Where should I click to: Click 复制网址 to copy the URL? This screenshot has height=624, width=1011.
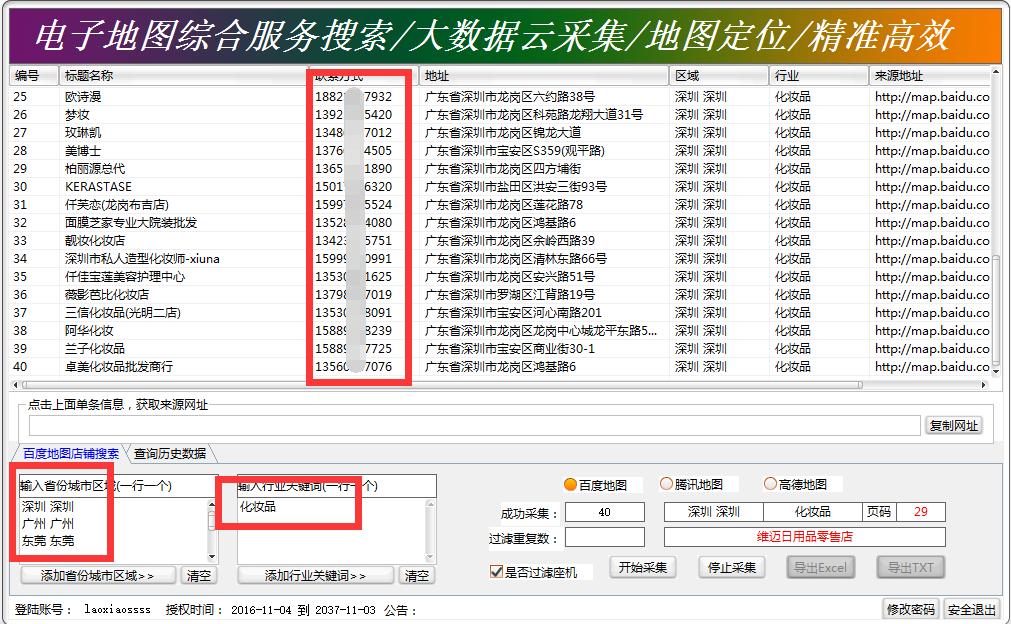tap(954, 424)
